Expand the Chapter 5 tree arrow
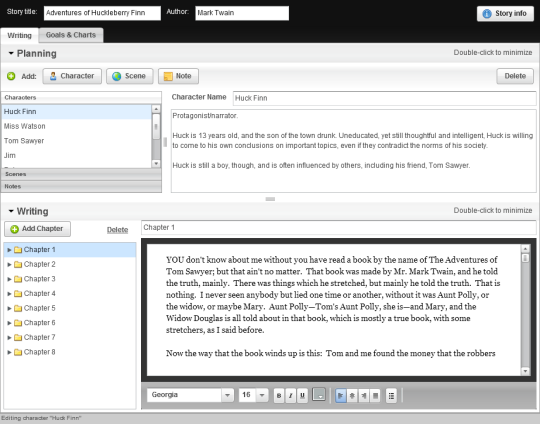Viewport: 540px width, 424px height. click(9, 309)
